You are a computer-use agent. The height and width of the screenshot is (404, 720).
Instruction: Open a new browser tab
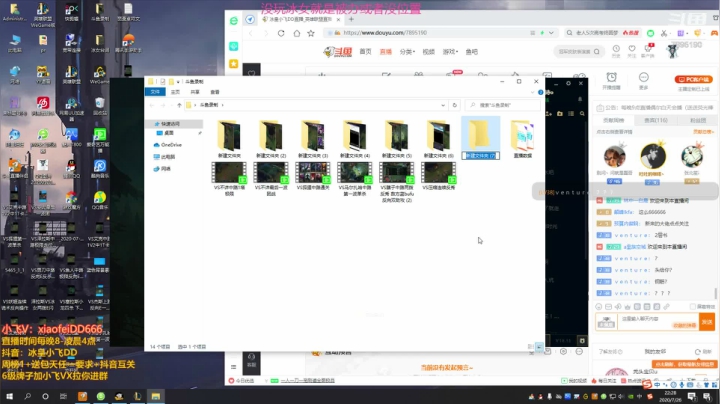point(351,19)
